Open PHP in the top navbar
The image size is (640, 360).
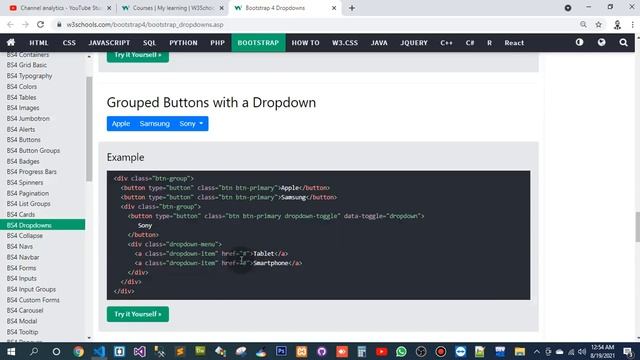click(218, 42)
